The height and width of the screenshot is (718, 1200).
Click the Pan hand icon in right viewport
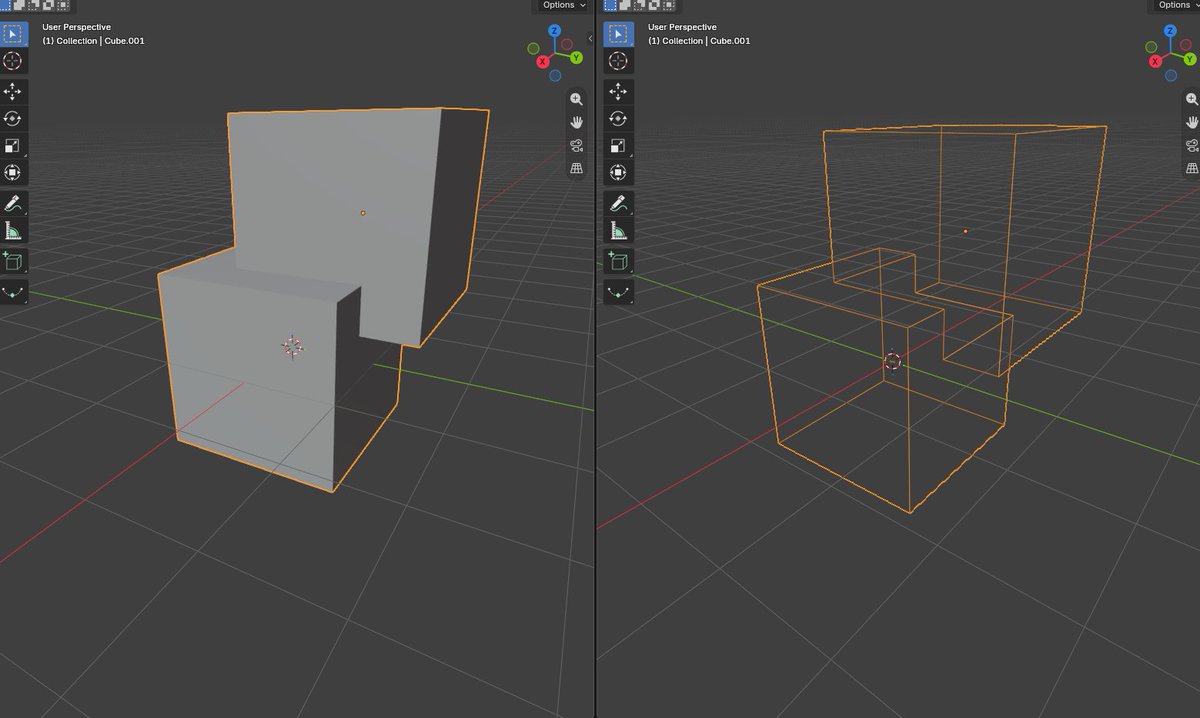(1192, 122)
